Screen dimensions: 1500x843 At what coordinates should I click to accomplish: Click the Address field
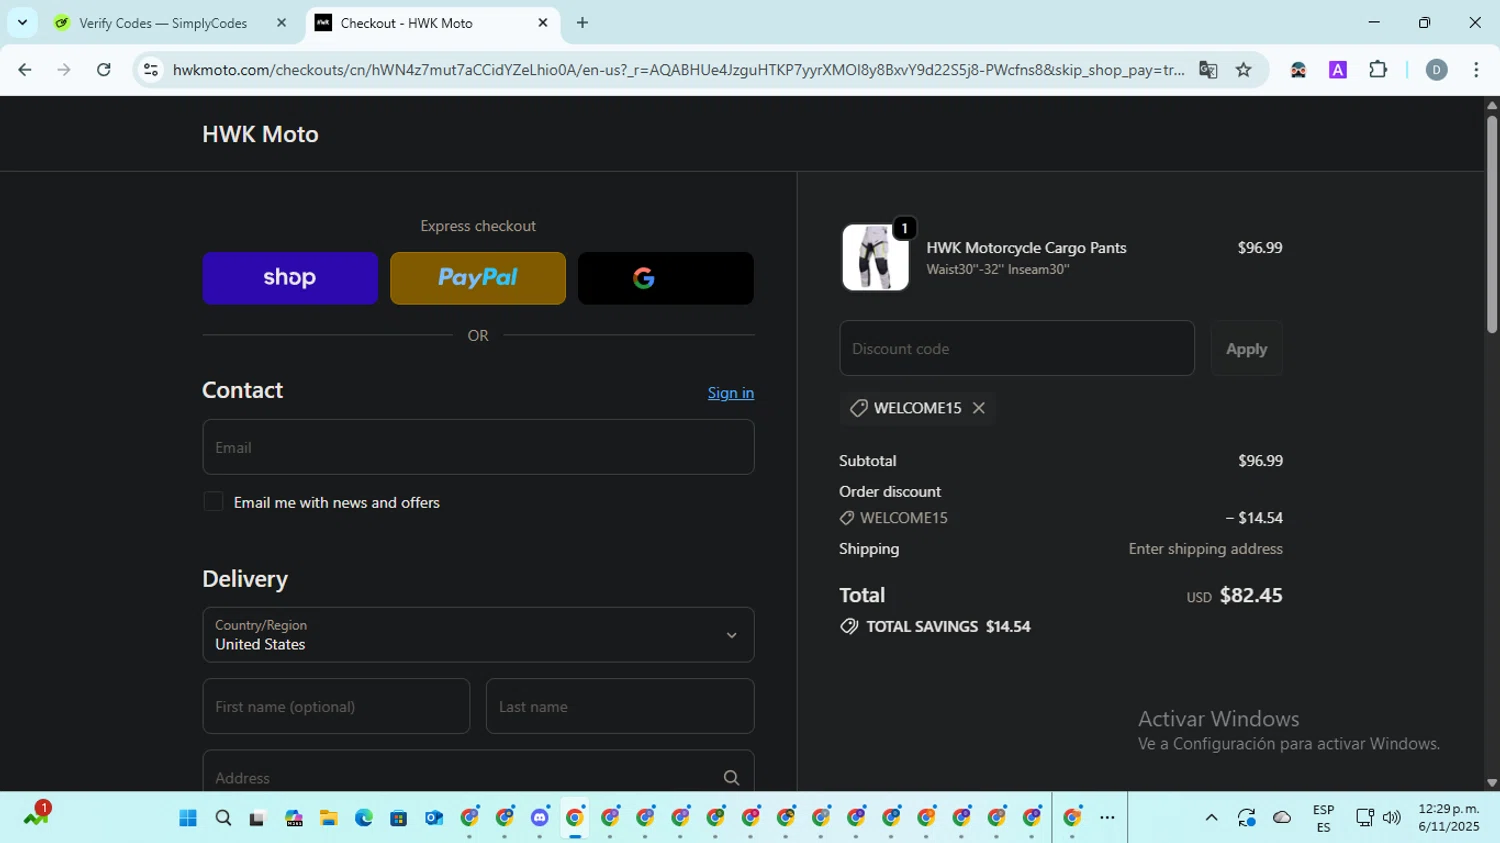point(478,771)
